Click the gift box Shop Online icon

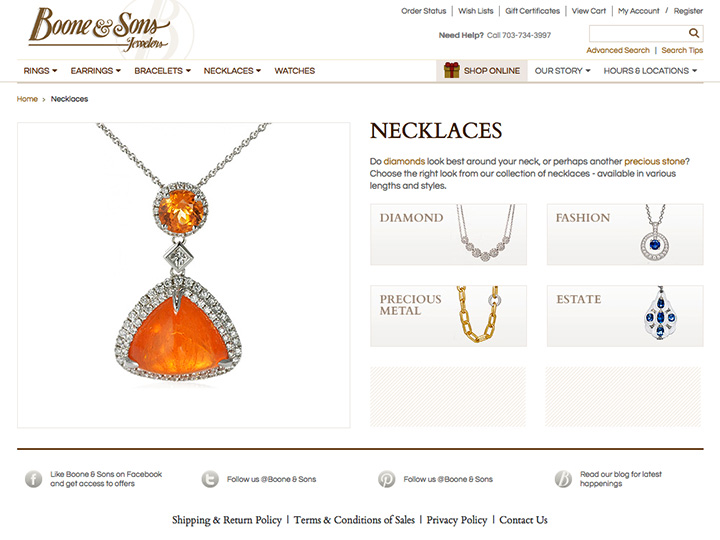[x=451, y=70]
